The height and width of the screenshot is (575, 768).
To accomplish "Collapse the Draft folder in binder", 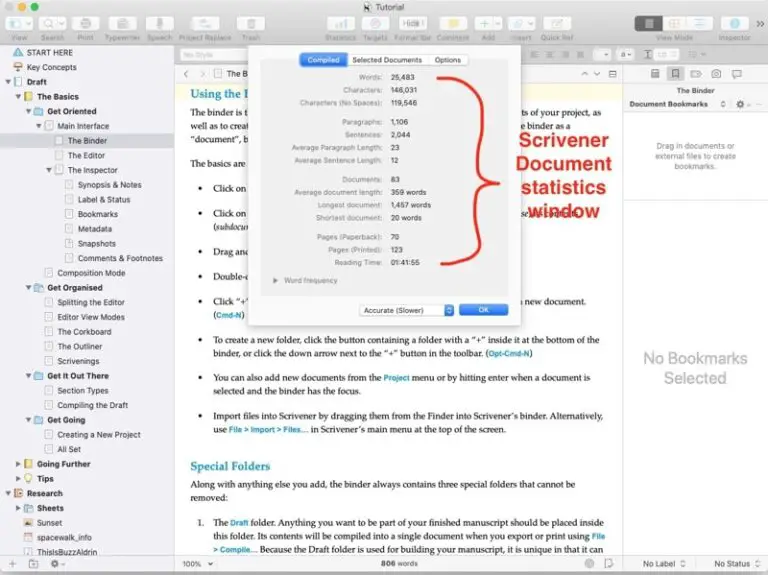I will 8,82.
